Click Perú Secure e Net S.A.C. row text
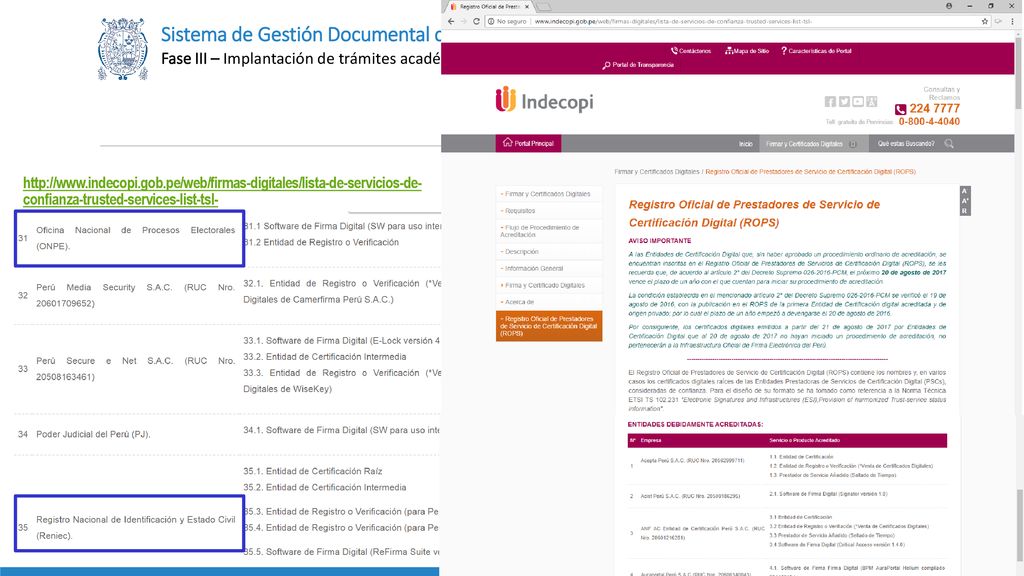Screen dimensions: 1024x576 pyautogui.click(x=135, y=369)
